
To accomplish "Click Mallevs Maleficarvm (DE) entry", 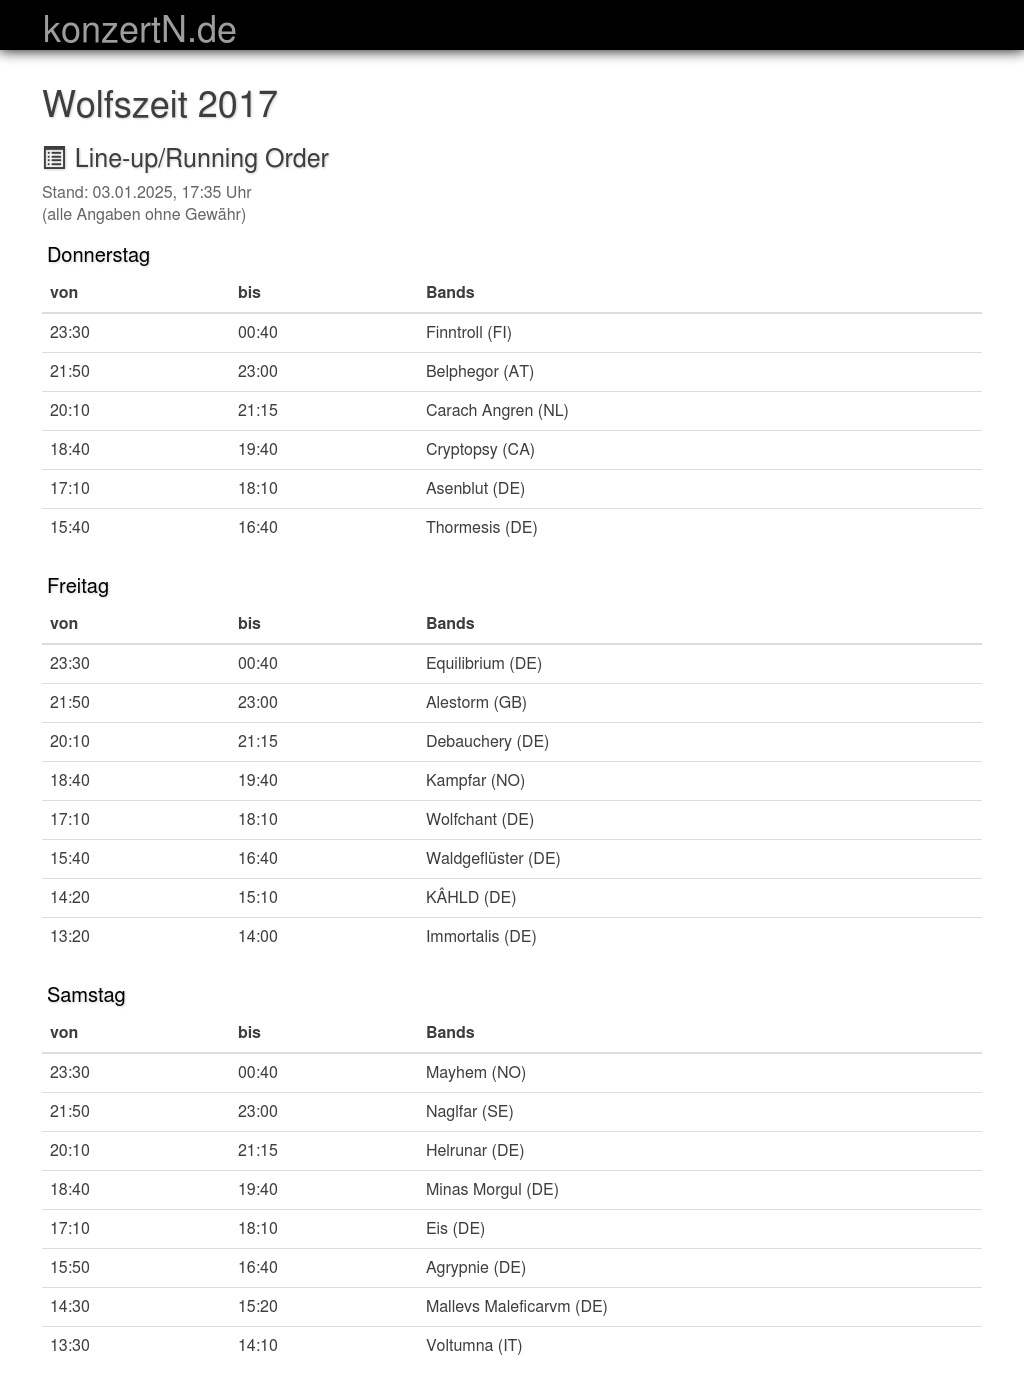I will 516,1306.
